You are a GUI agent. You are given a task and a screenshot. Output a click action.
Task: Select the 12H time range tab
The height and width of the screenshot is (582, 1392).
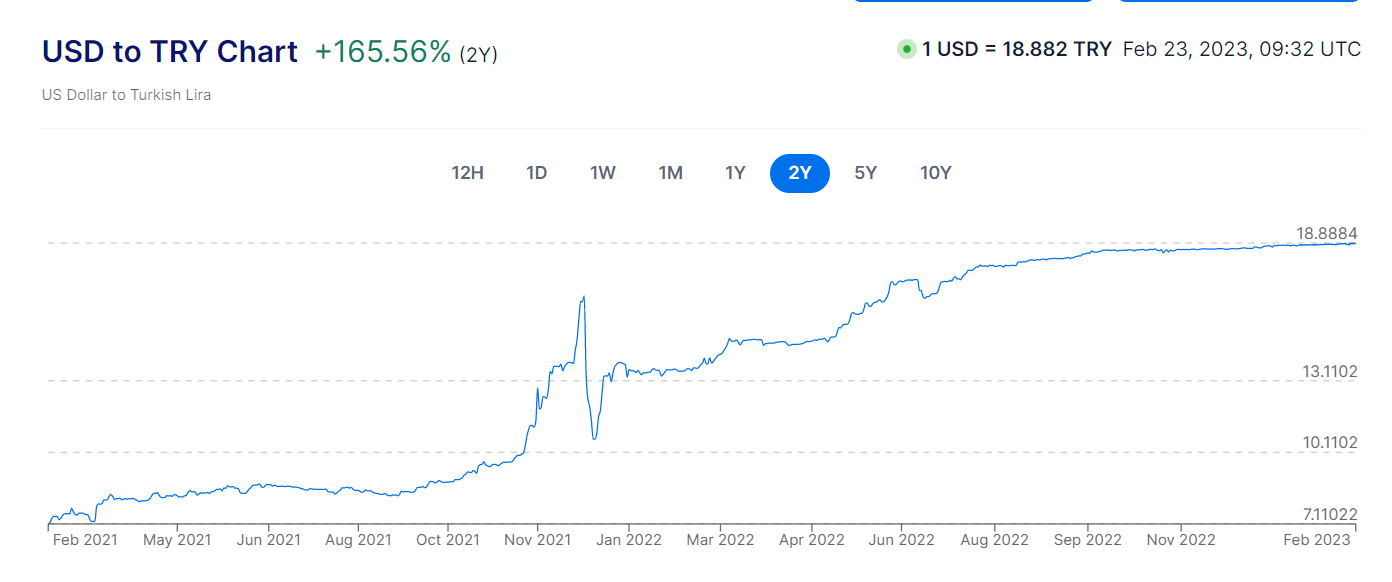467,173
